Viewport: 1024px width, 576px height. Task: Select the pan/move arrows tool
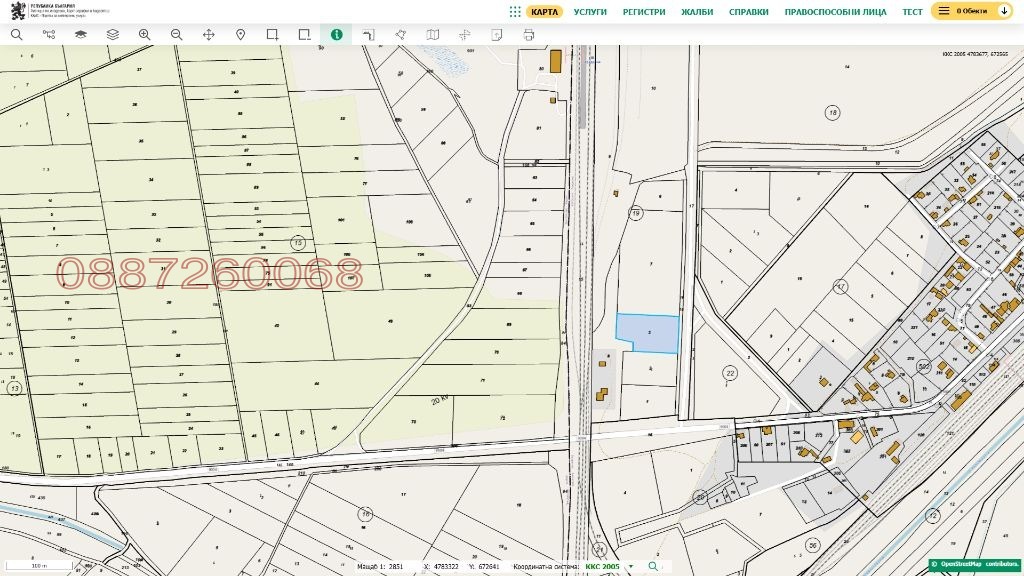(x=208, y=34)
